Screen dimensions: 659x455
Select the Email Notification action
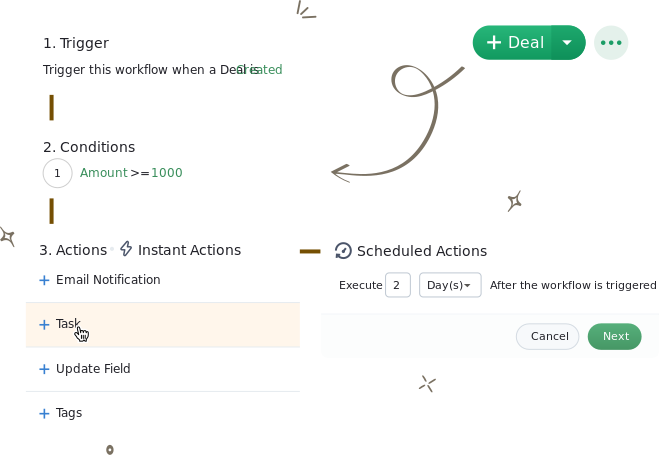tap(108, 280)
